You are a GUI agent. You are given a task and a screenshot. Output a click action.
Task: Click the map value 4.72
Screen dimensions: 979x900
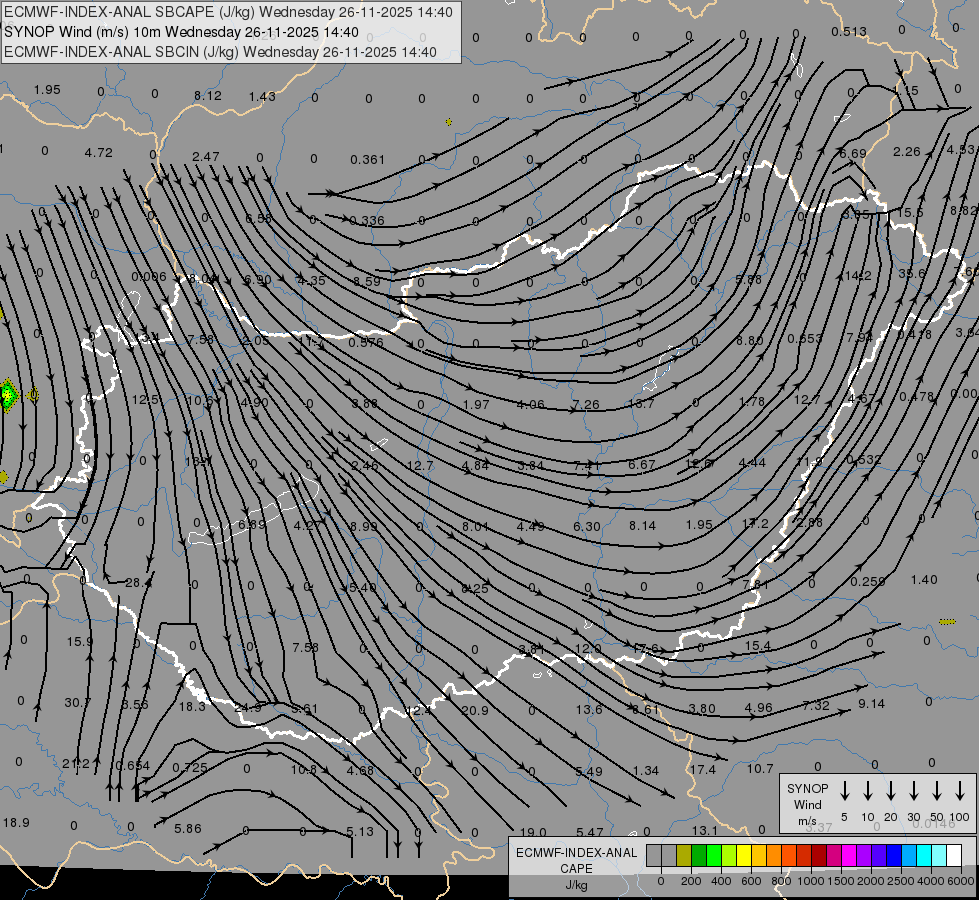pos(99,152)
